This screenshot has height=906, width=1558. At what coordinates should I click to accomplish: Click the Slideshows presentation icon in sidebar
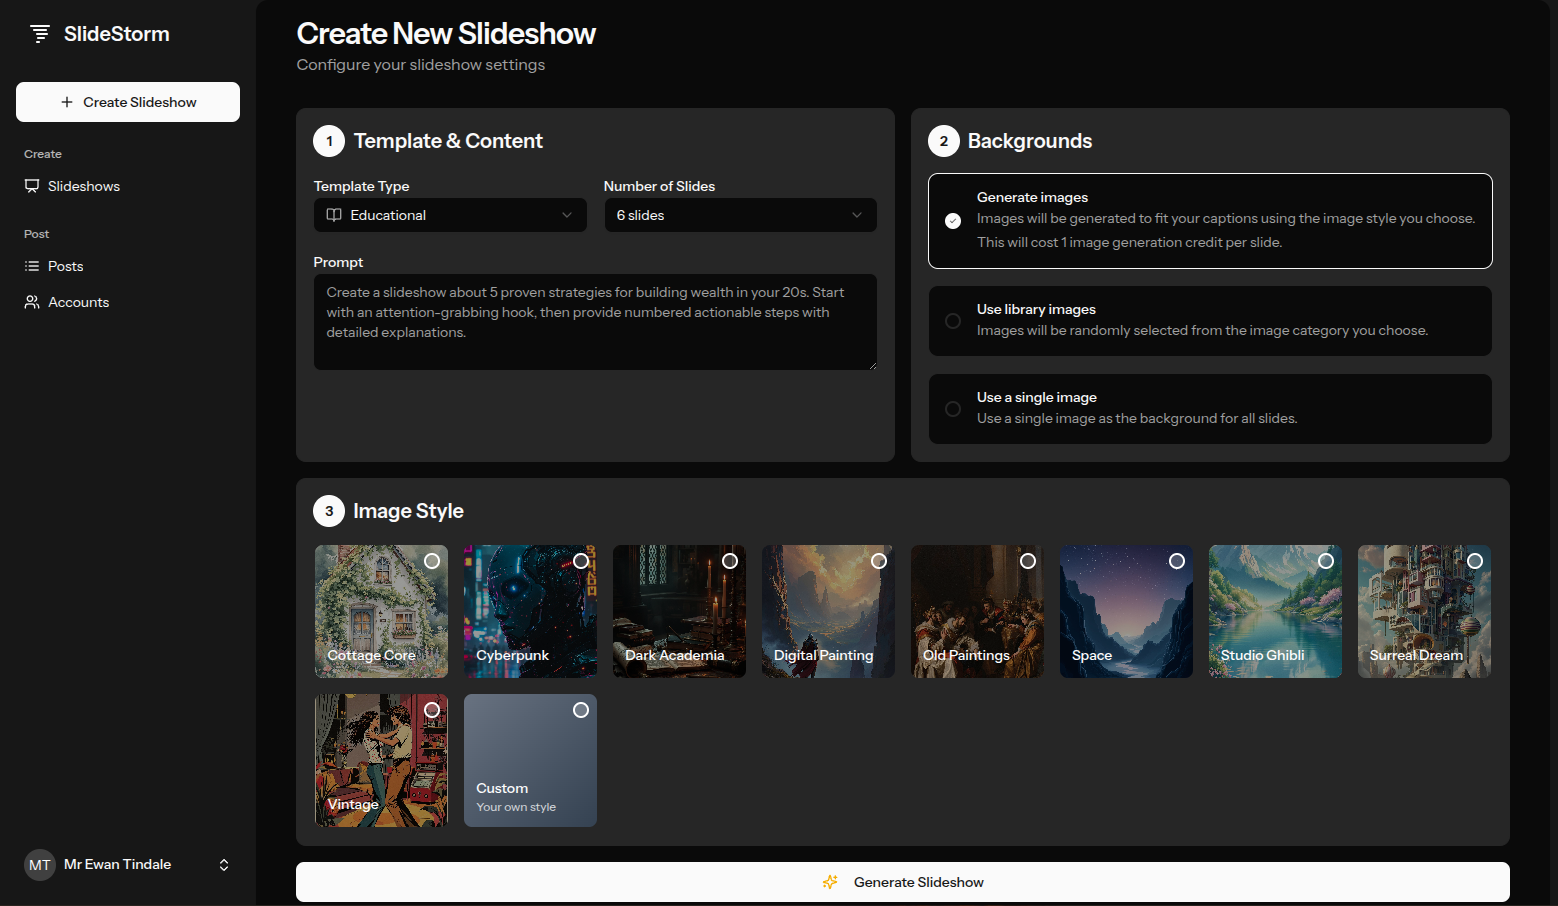click(32, 186)
